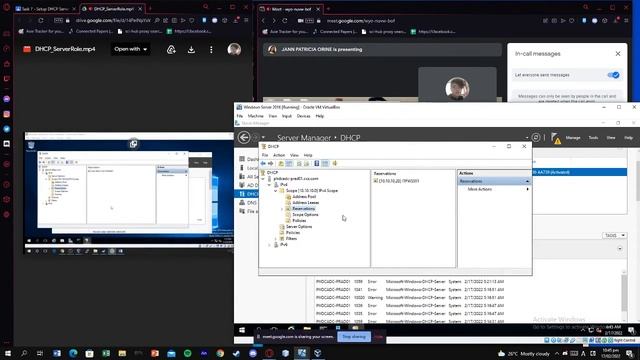Open Twitter in Opera GX sidebar
The height and width of the screenshot is (360, 640).
(x=7, y=129)
